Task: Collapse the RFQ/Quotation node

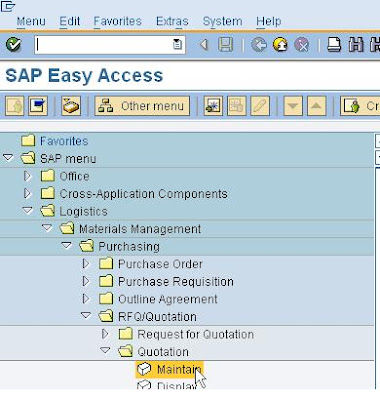Action: (x=86, y=316)
